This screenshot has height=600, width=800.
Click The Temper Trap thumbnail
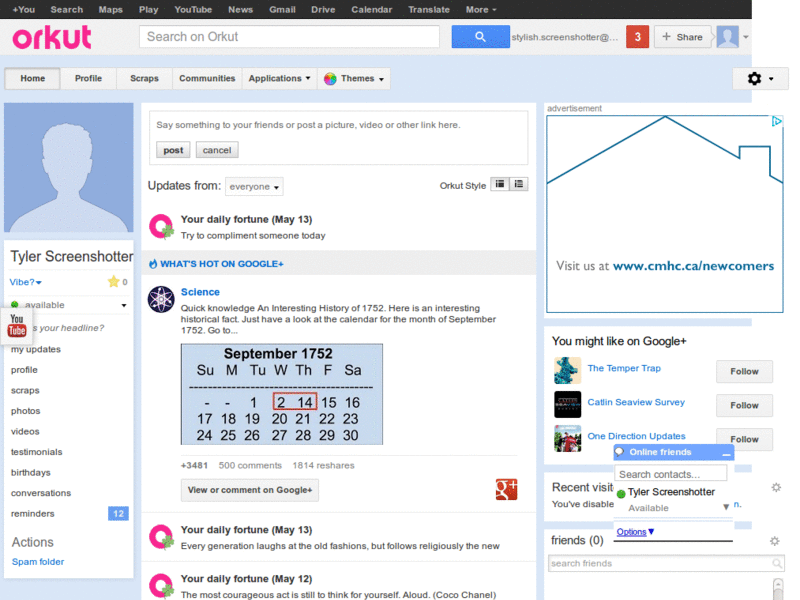[567, 370]
